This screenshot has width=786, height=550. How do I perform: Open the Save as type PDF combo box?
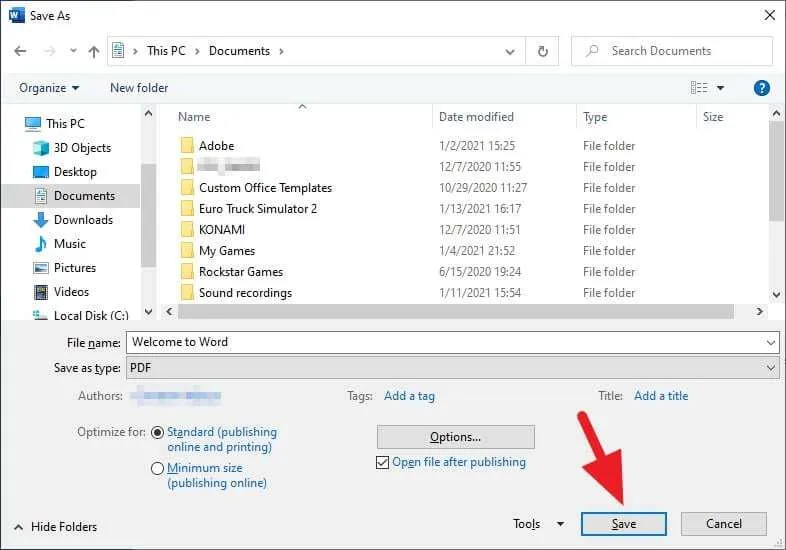tap(453, 368)
